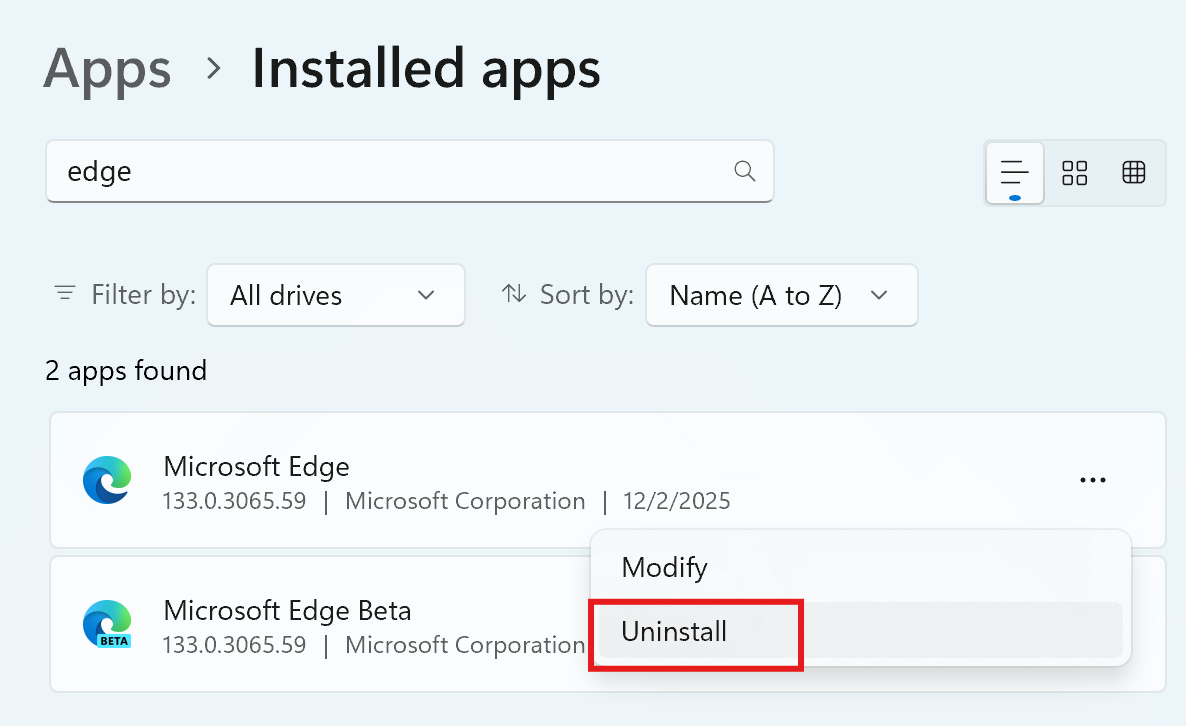
Task: Click the breadcrumb chevron after Apps
Action: [212, 68]
